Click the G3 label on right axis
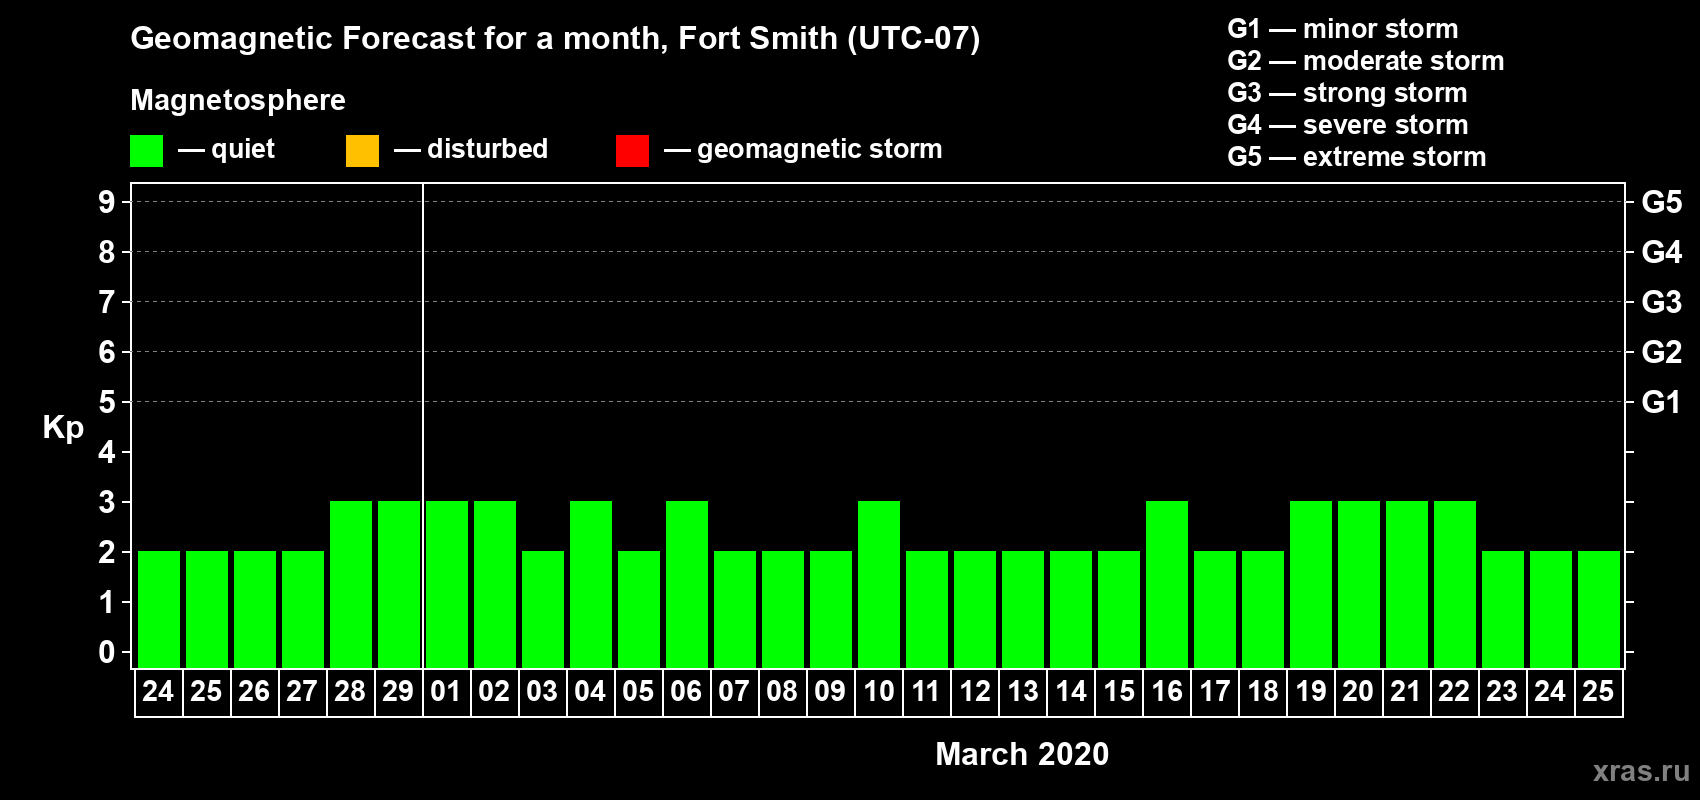 [1661, 303]
